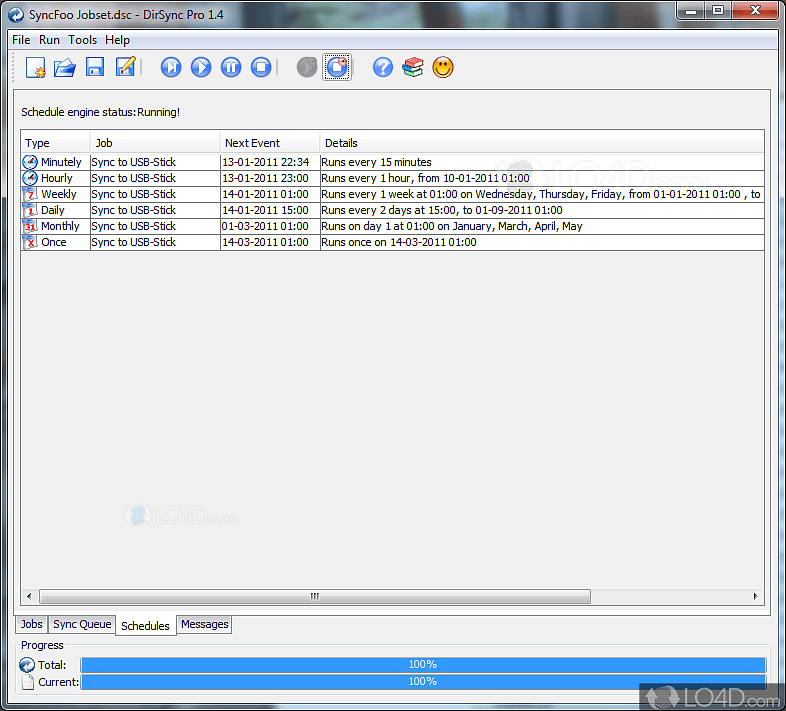Minimize the DirSync Pro window
786x711 pixels.
point(691,11)
